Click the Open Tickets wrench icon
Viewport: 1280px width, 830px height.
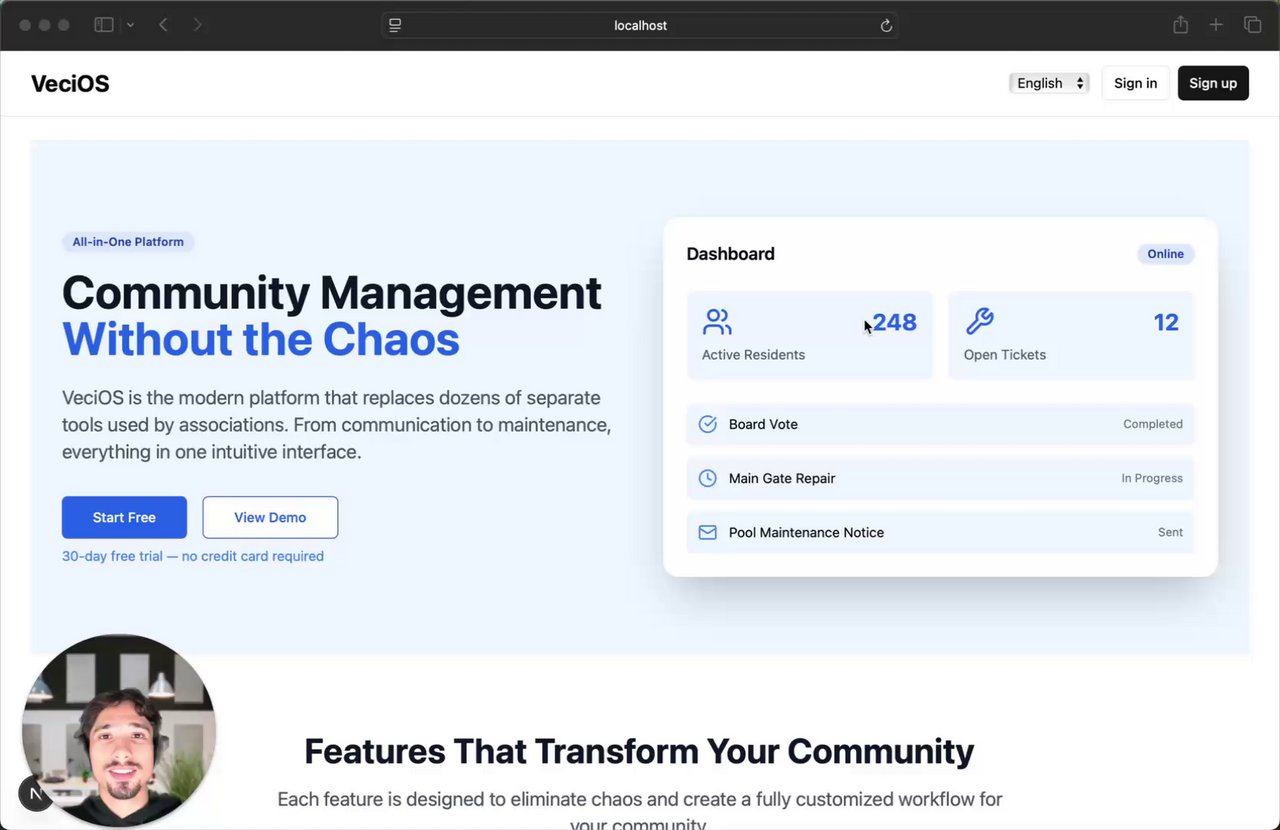pyautogui.click(x=979, y=322)
